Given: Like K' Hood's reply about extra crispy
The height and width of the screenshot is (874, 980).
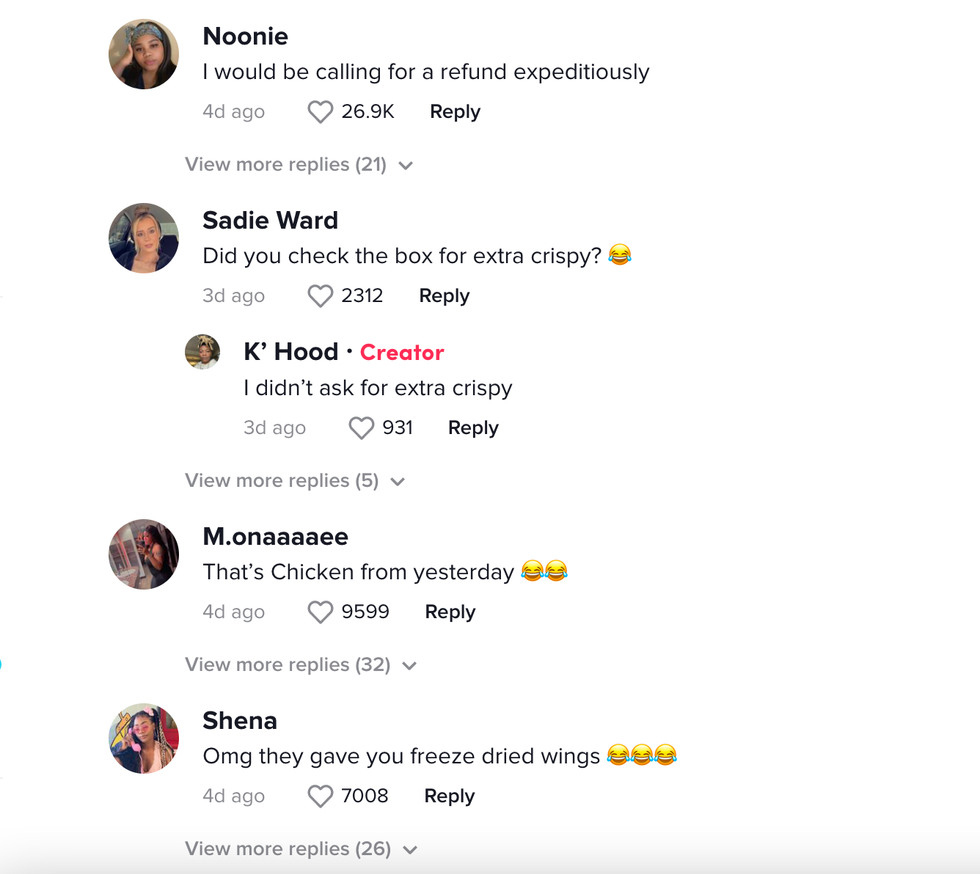Looking at the screenshot, I should coord(361,427).
